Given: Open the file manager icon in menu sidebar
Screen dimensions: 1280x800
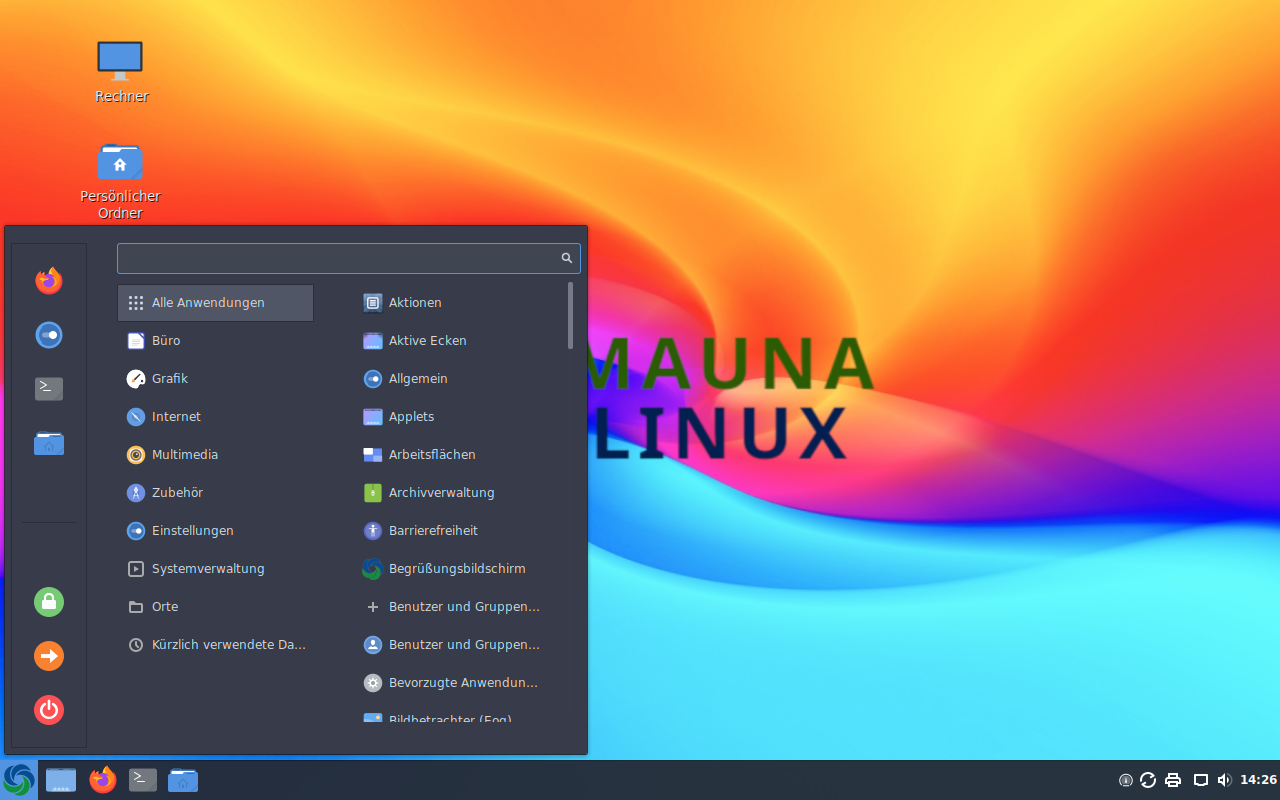Looking at the screenshot, I should coord(49,443).
